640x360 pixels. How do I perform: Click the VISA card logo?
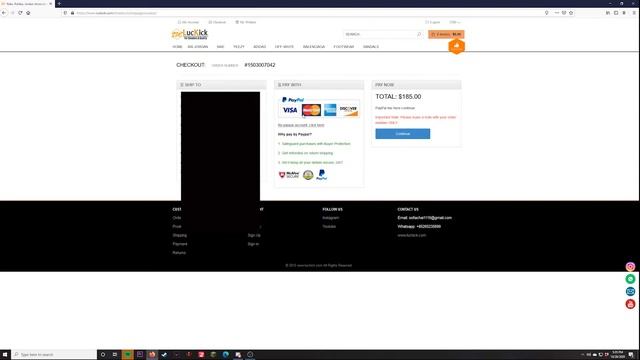[290, 110]
